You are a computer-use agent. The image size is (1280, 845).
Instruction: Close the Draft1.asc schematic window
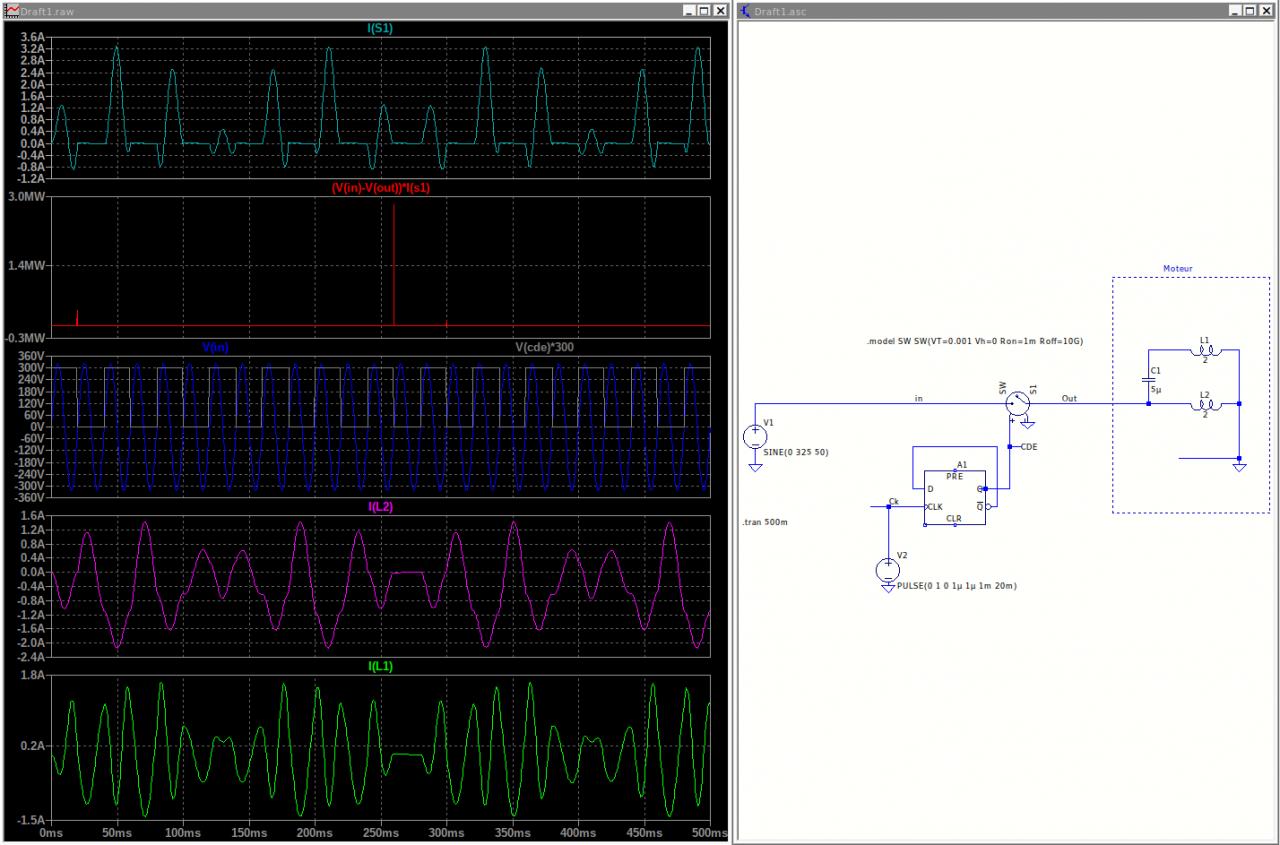(x=1266, y=10)
